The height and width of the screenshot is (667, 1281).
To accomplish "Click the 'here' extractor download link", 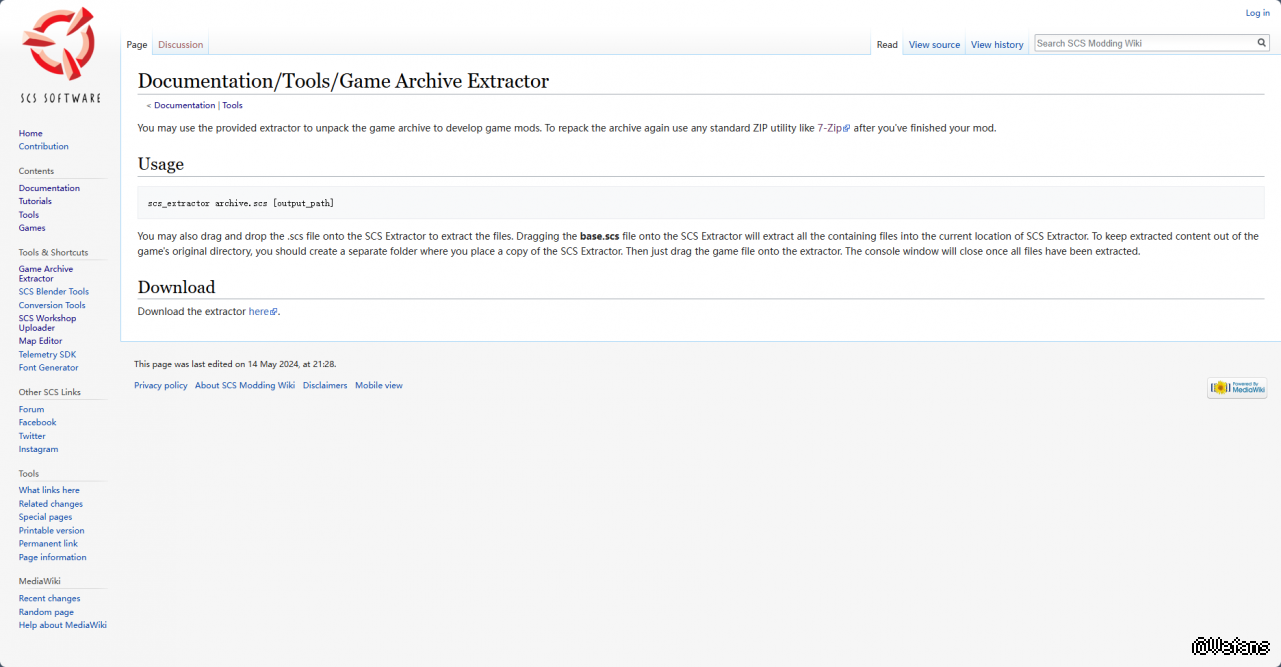I will click(259, 312).
